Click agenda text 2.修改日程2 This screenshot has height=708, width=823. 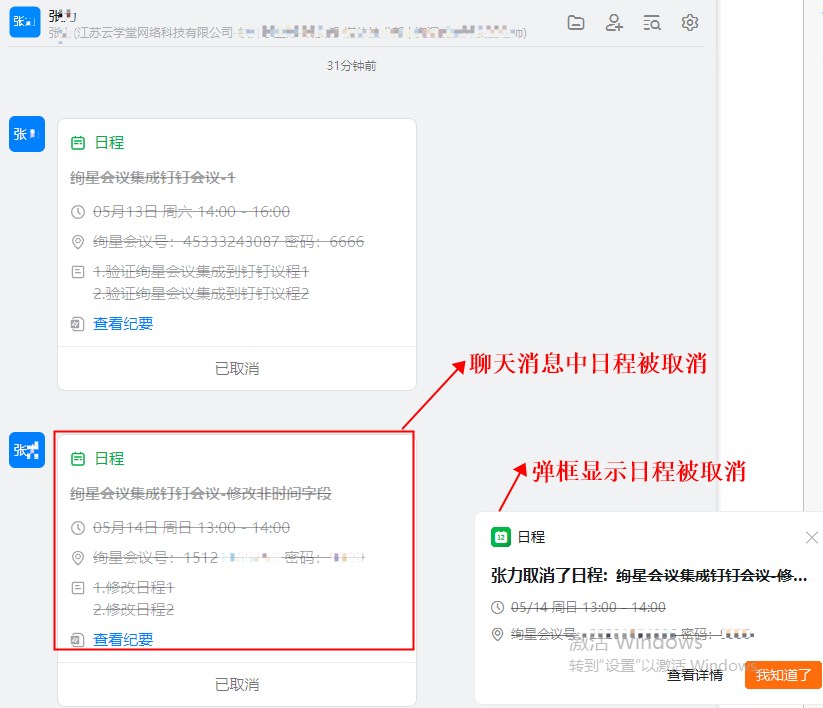pyautogui.click(x=133, y=610)
